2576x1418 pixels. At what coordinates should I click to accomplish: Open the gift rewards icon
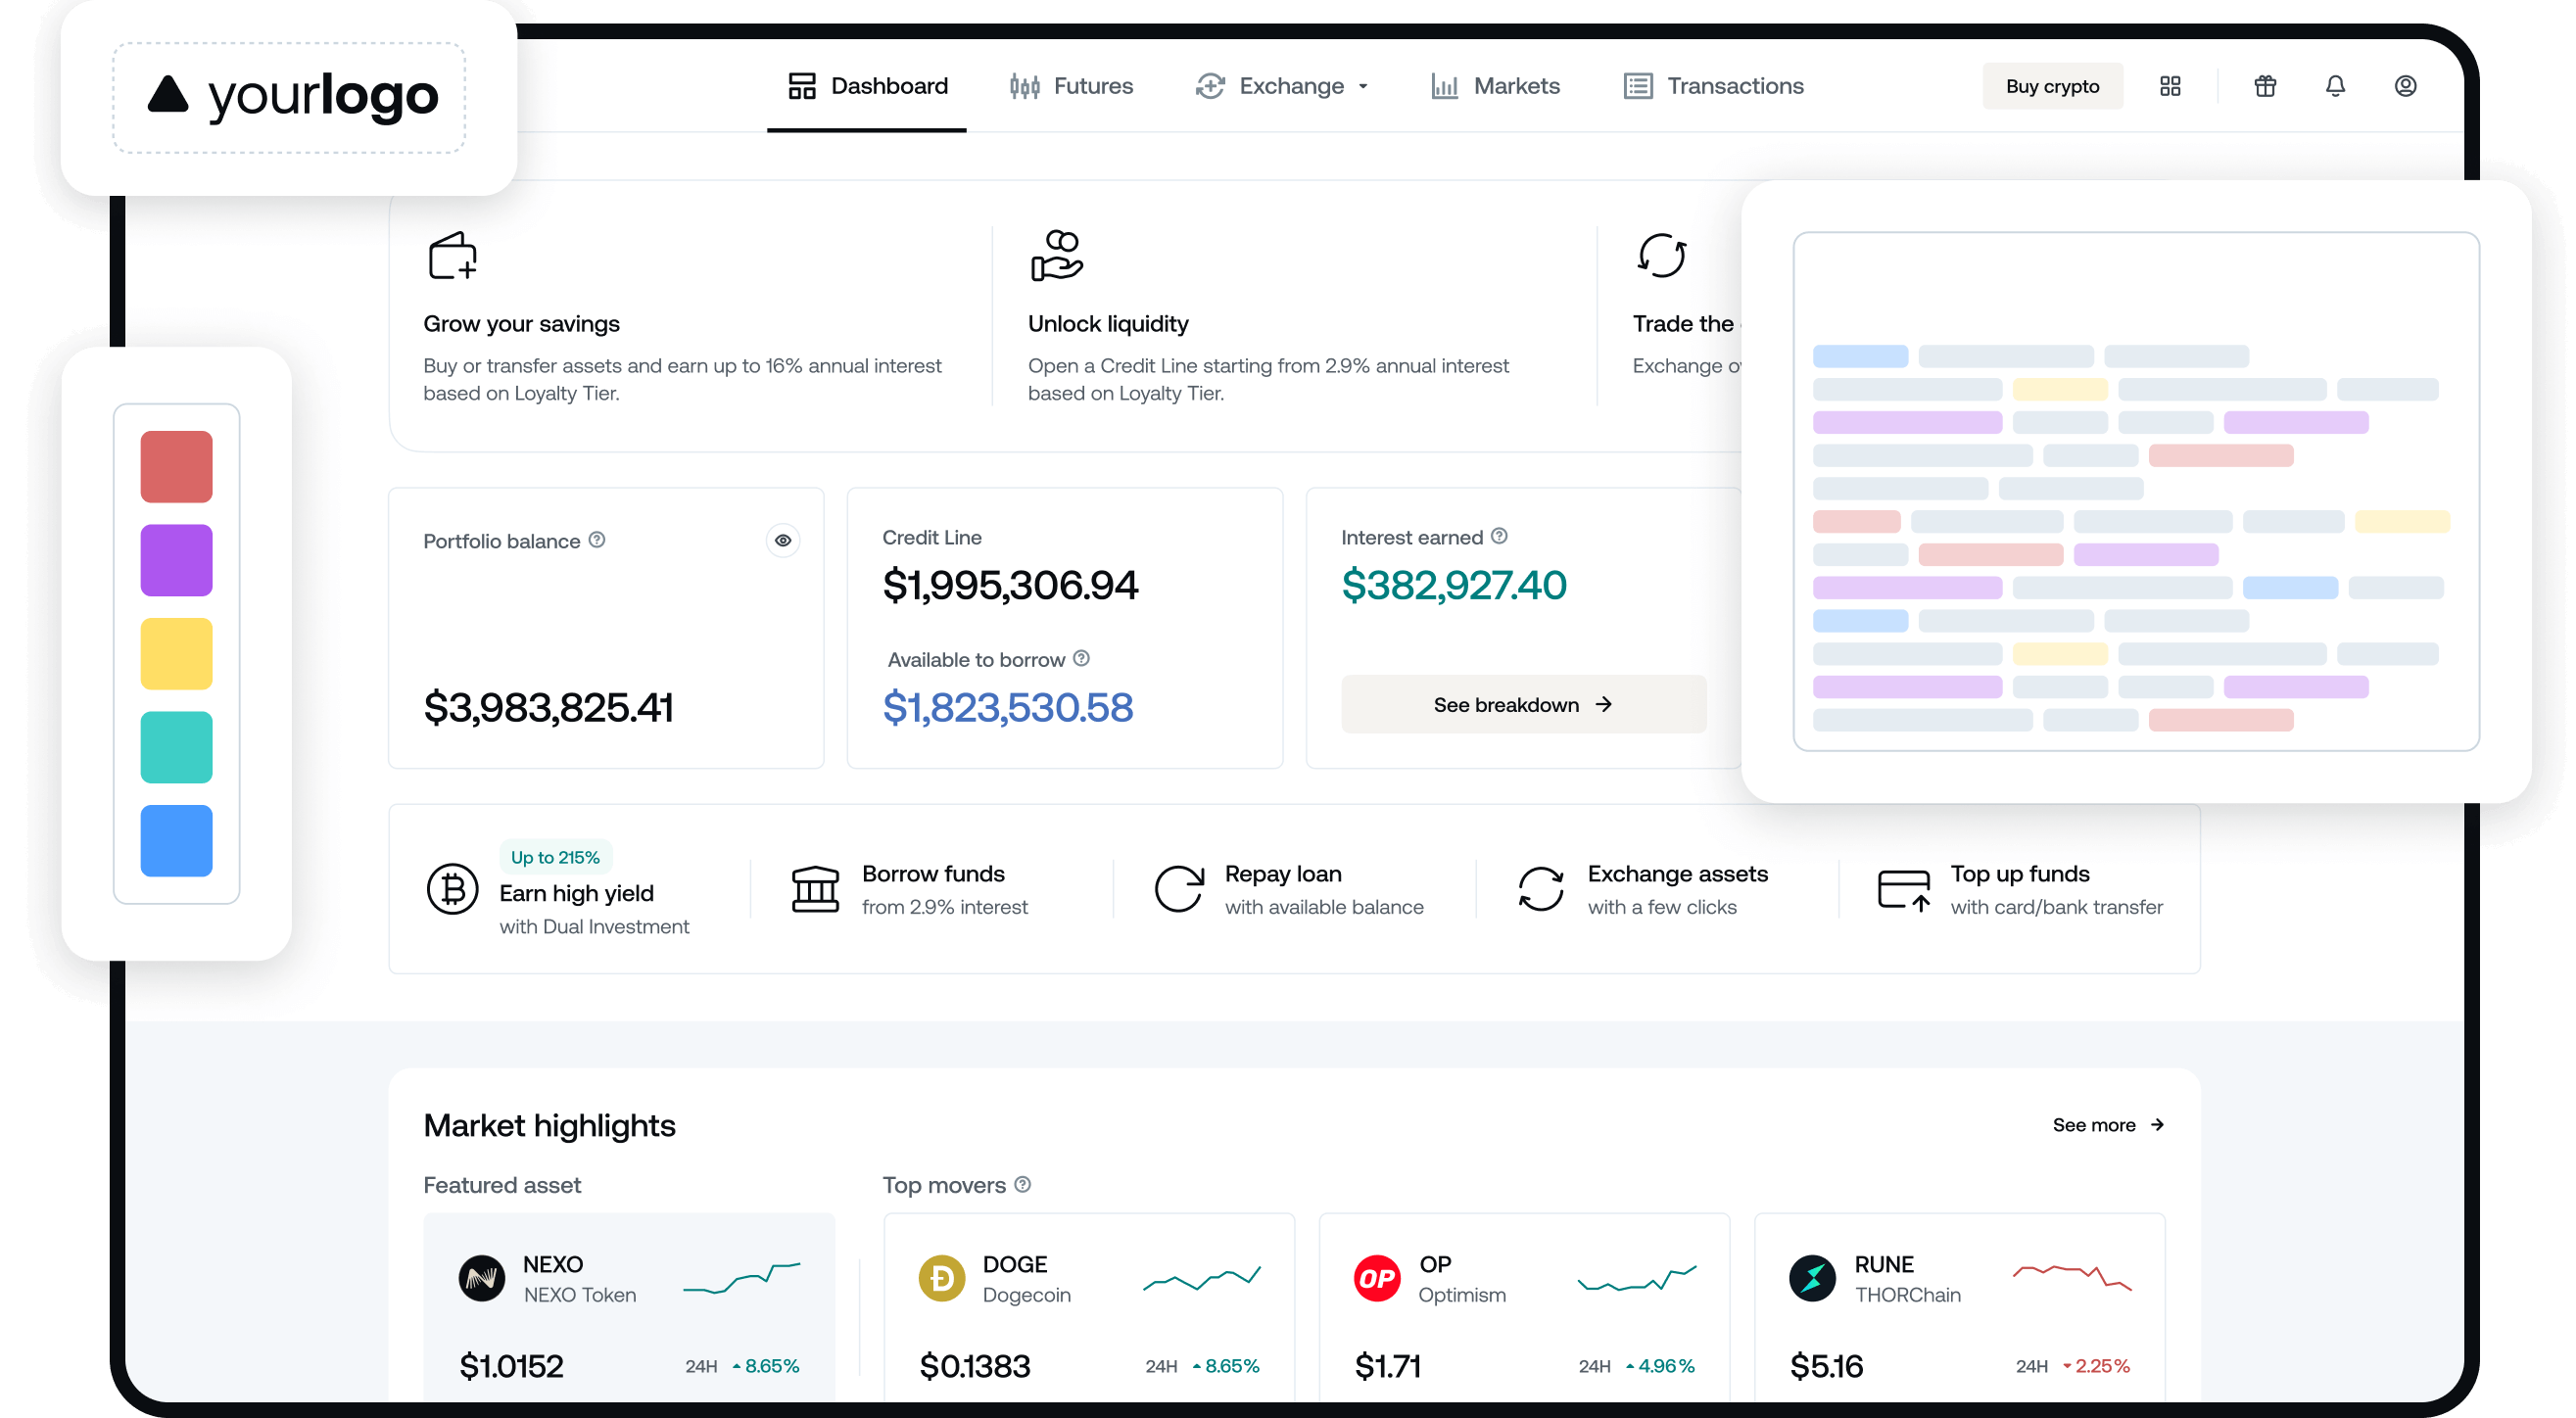point(2265,86)
